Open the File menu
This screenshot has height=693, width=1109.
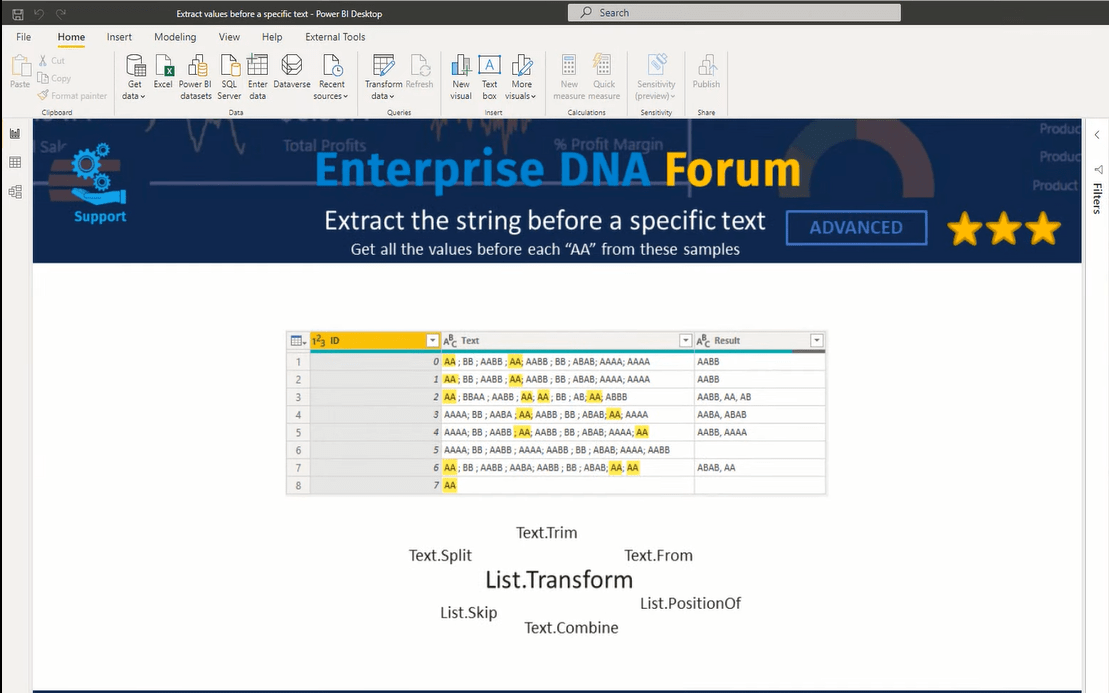(23, 37)
